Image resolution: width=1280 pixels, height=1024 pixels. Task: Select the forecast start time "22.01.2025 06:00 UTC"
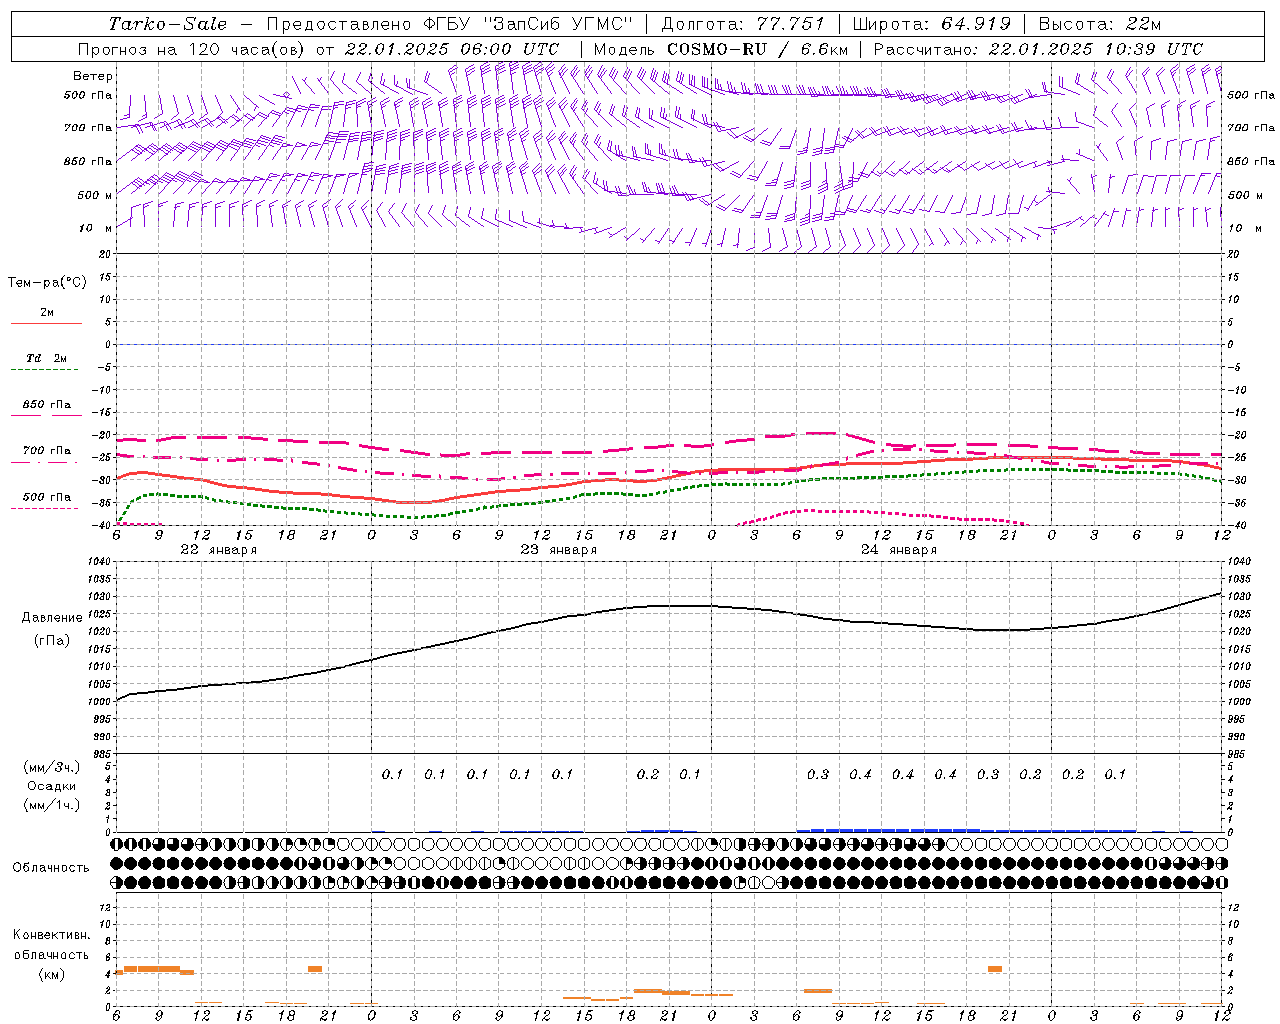(x=452, y=49)
